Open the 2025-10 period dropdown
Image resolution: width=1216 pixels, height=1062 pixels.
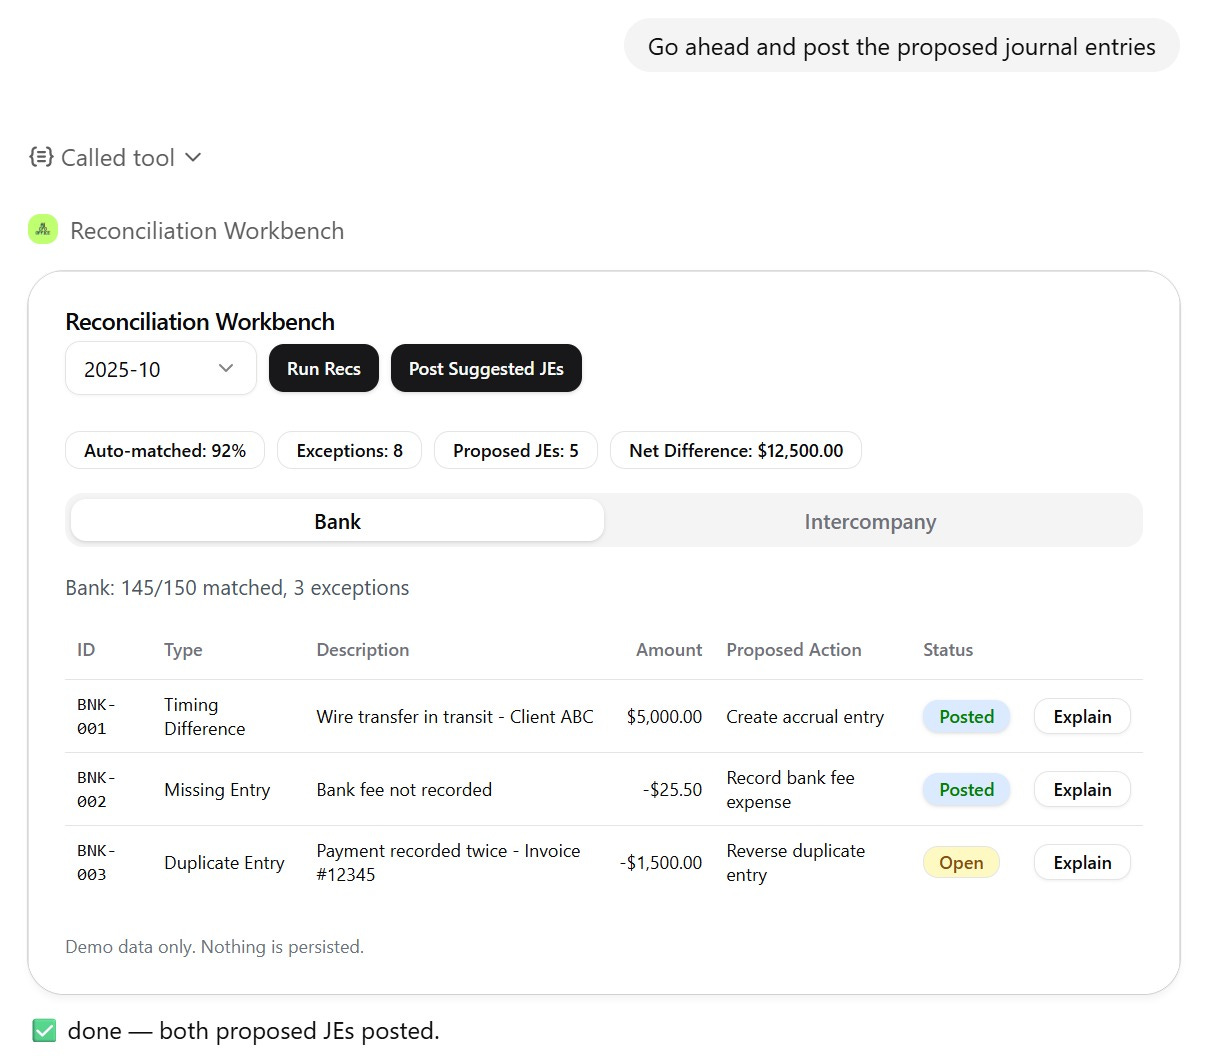pos(161,369)
